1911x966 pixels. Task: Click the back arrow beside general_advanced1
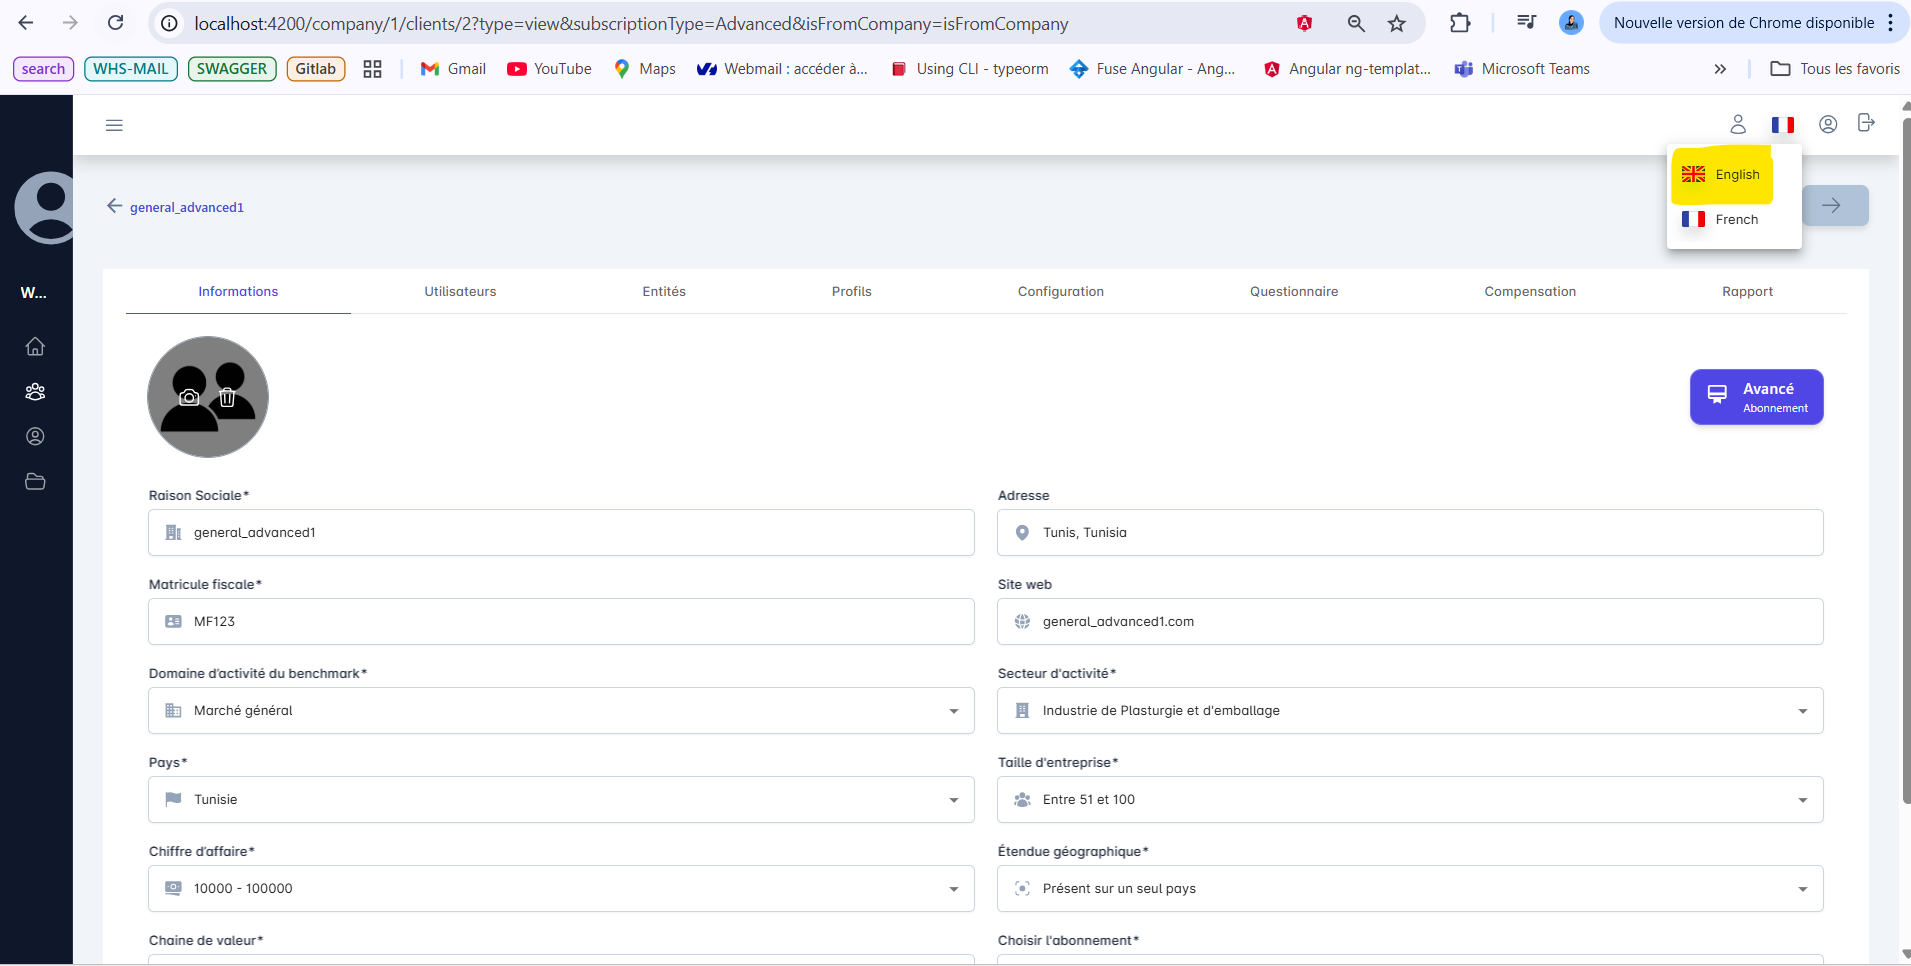pos(114,206)
